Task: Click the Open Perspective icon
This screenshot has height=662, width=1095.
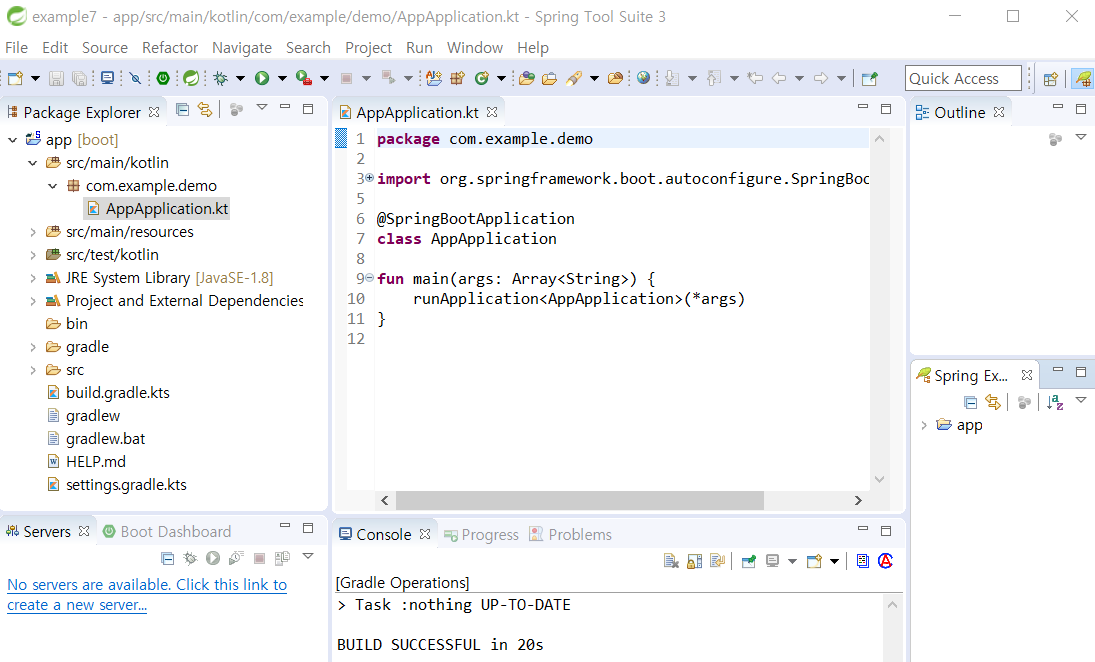Action: point(1050,79)
